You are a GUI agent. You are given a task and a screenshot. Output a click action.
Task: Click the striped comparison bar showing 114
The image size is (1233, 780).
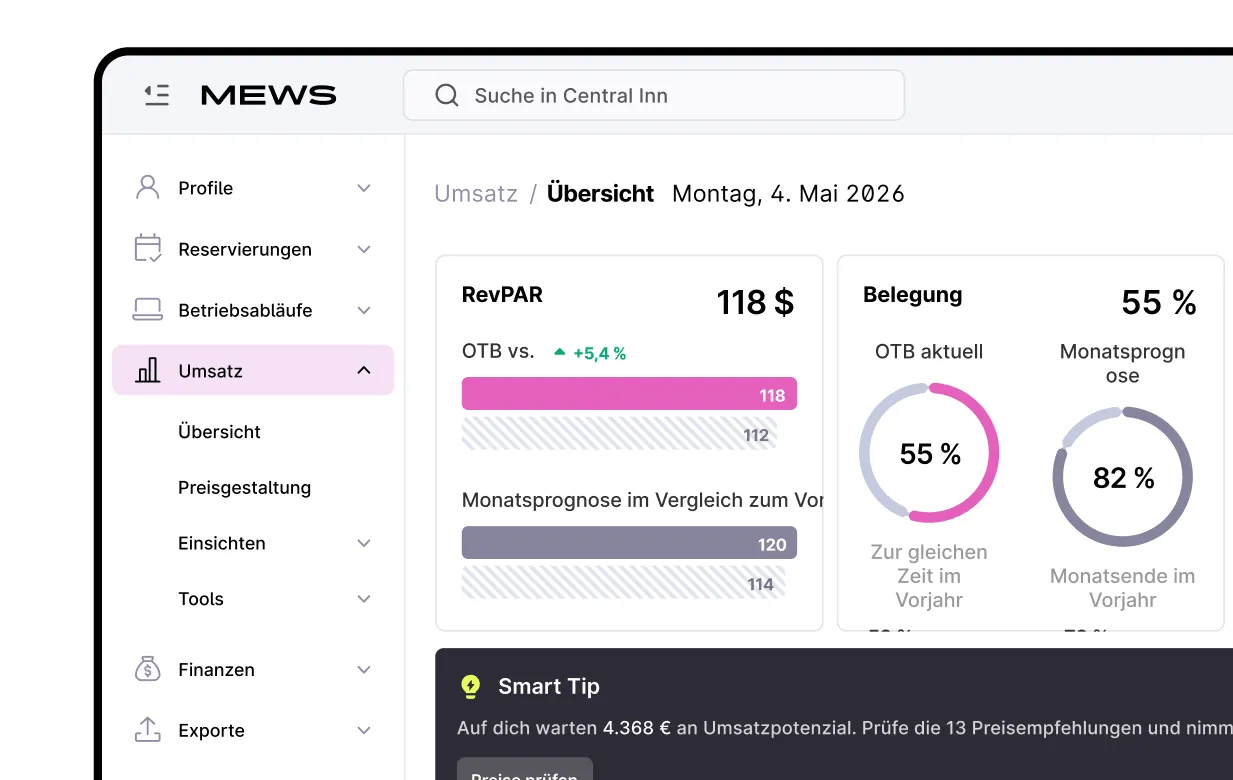click(x=623, y=583)
